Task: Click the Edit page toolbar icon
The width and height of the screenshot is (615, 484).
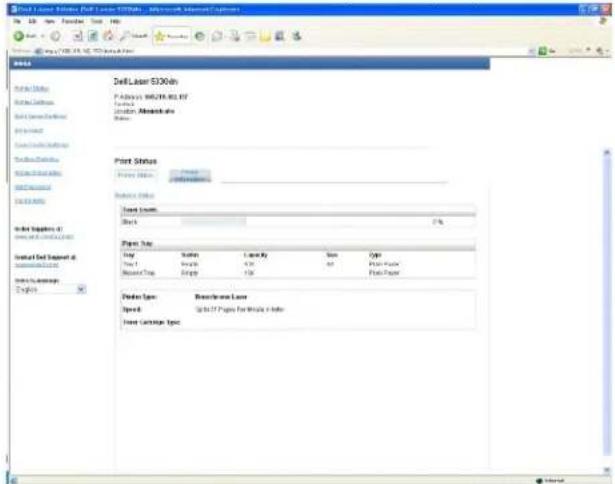Action: [250, 36]
